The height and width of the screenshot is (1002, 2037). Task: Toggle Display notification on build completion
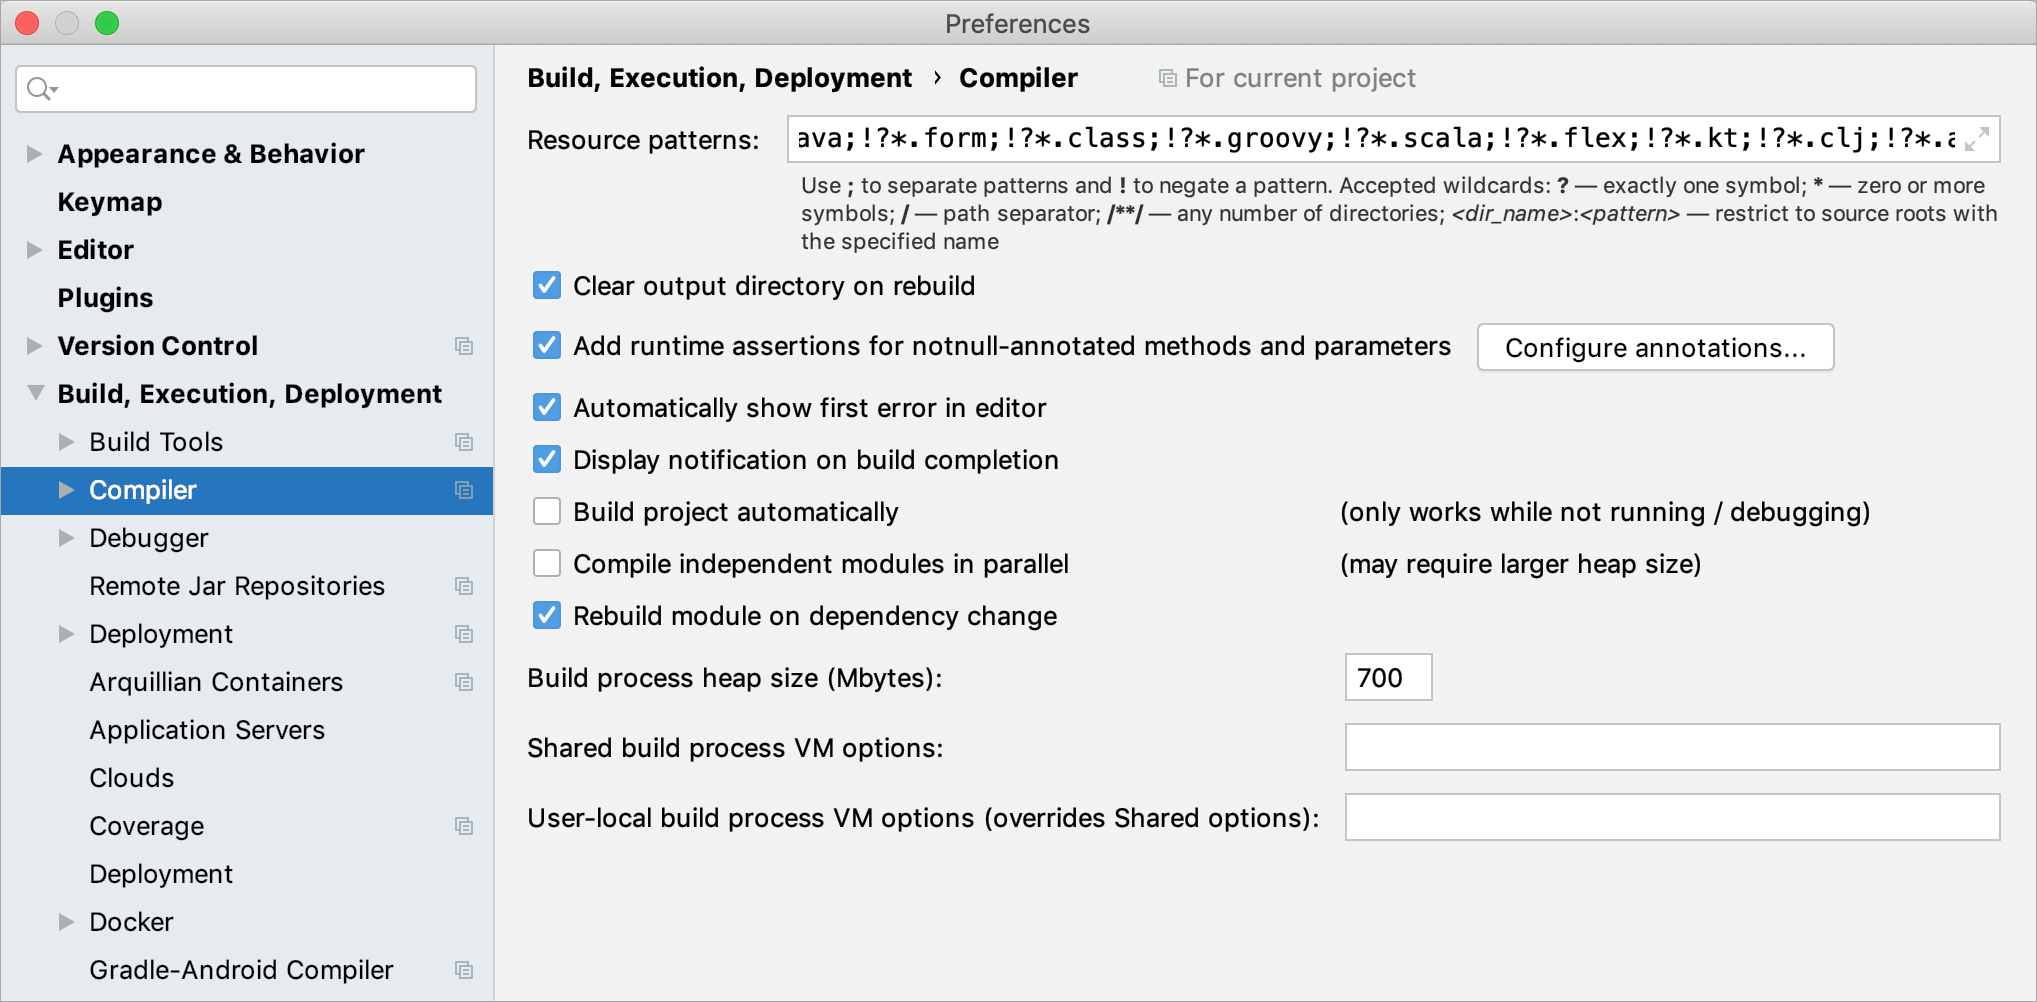[x=547, y=460]
